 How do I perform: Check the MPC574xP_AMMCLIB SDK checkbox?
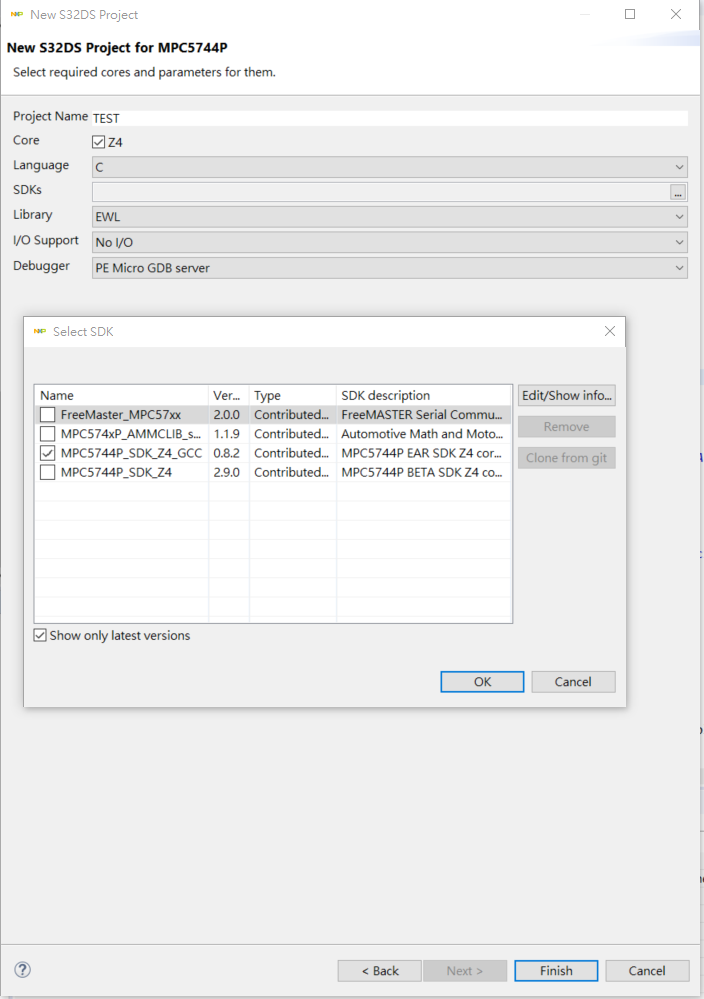[48, 434]
